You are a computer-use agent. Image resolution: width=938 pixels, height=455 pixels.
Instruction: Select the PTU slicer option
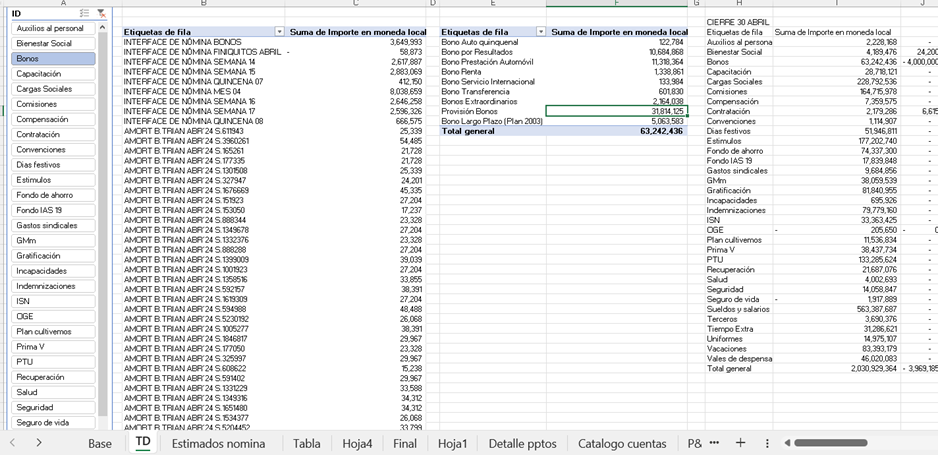click(54, 362)
